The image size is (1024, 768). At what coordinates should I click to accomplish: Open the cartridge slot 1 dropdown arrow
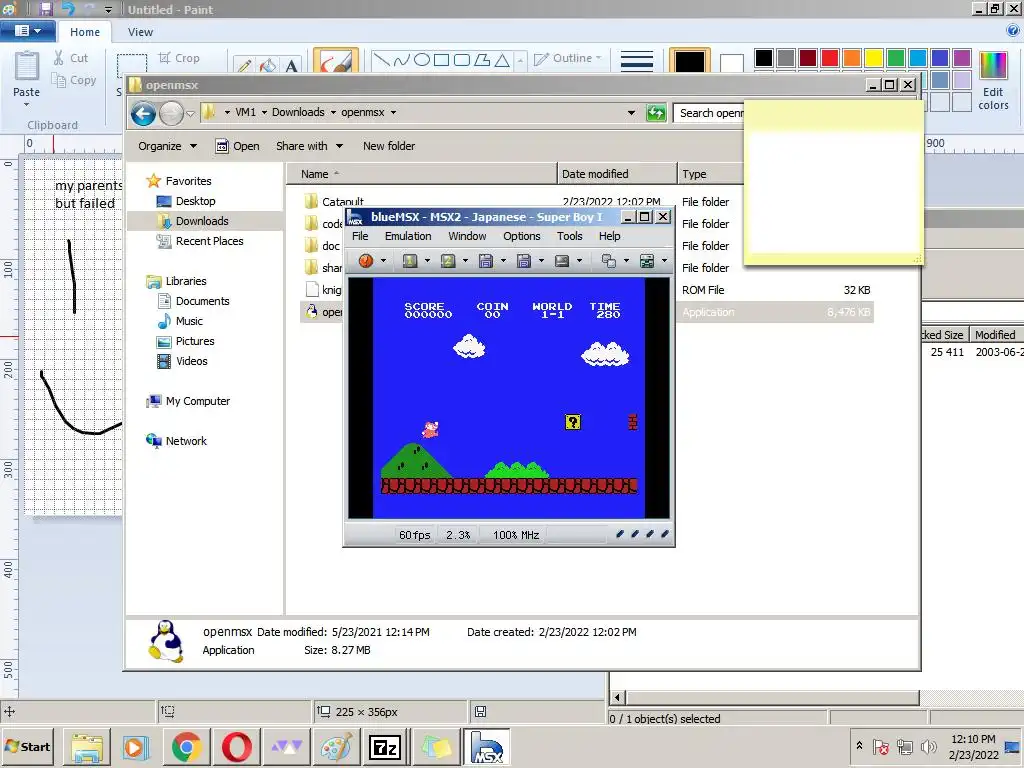[x=427, y=261]
